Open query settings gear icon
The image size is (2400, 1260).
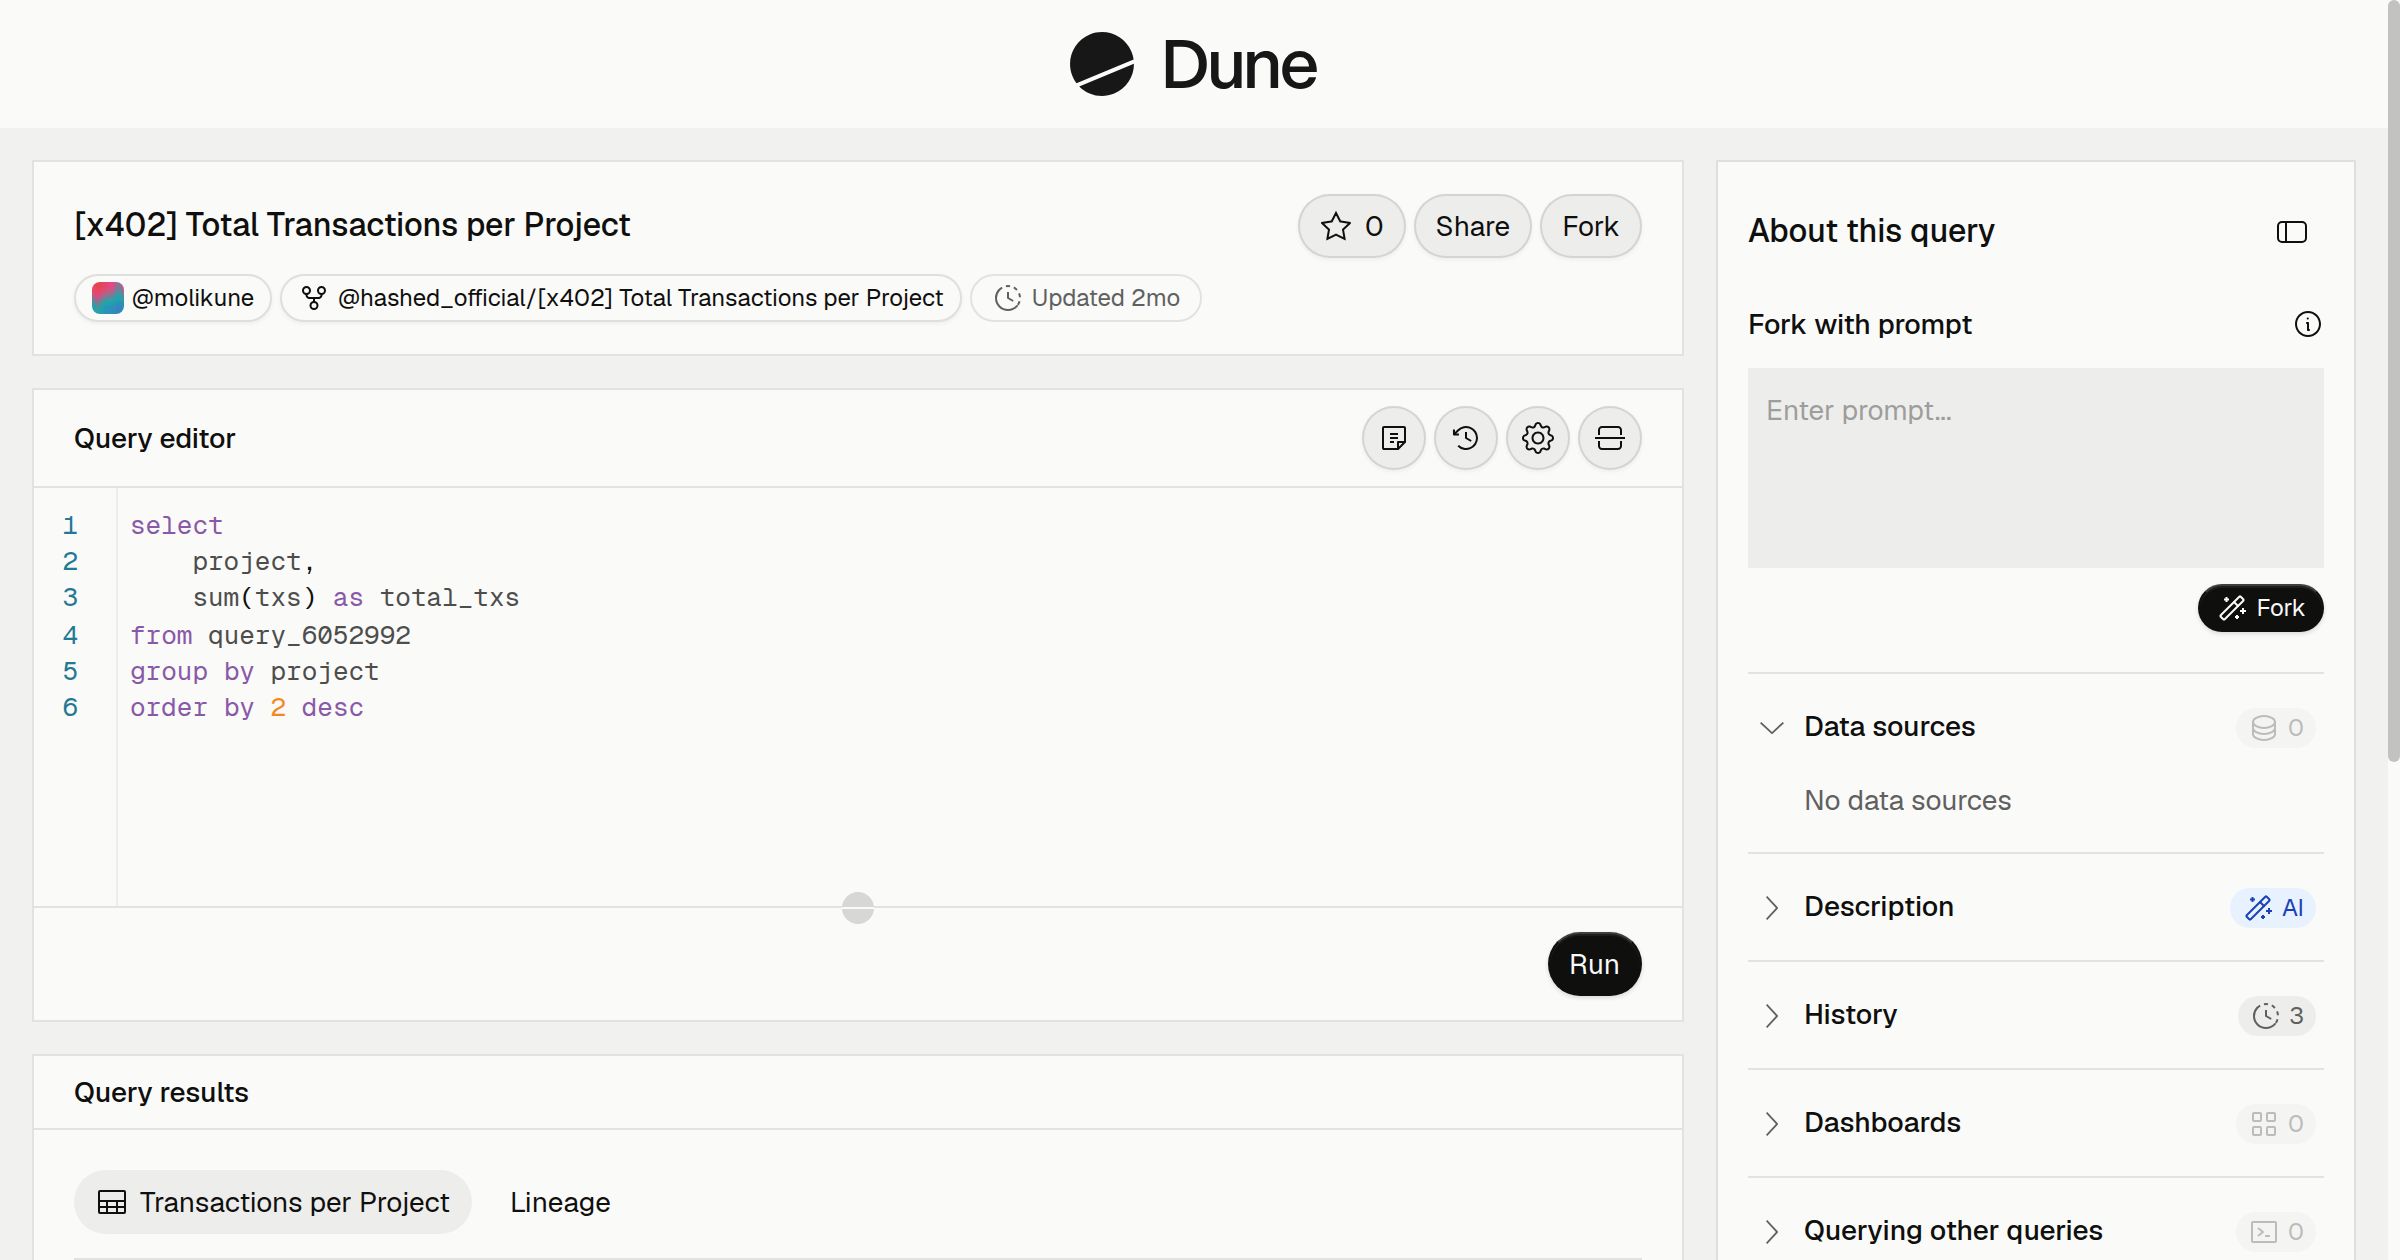pos(1538,438)
